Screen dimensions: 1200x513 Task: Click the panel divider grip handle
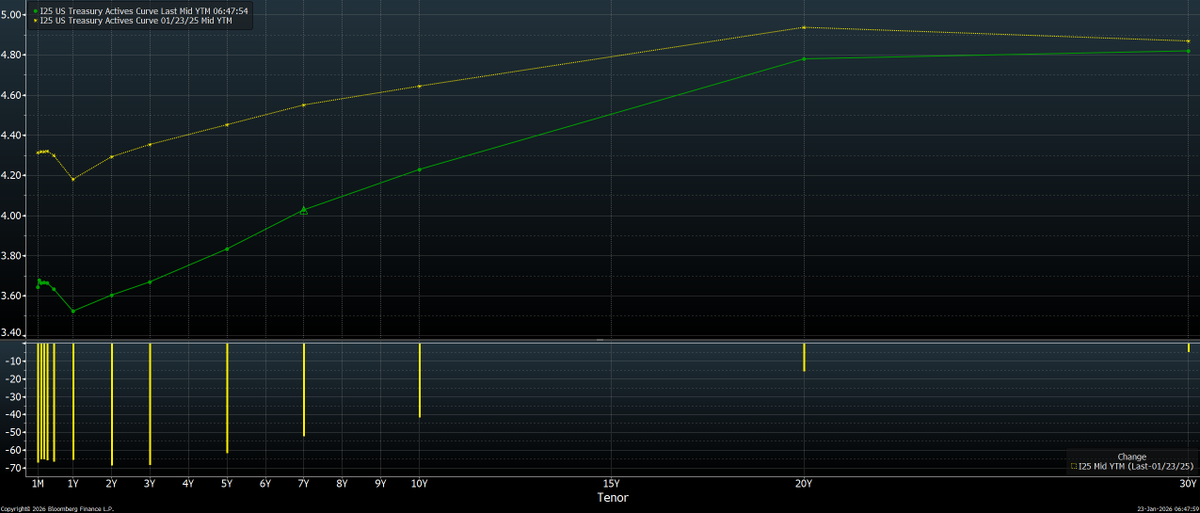point(600,340)
